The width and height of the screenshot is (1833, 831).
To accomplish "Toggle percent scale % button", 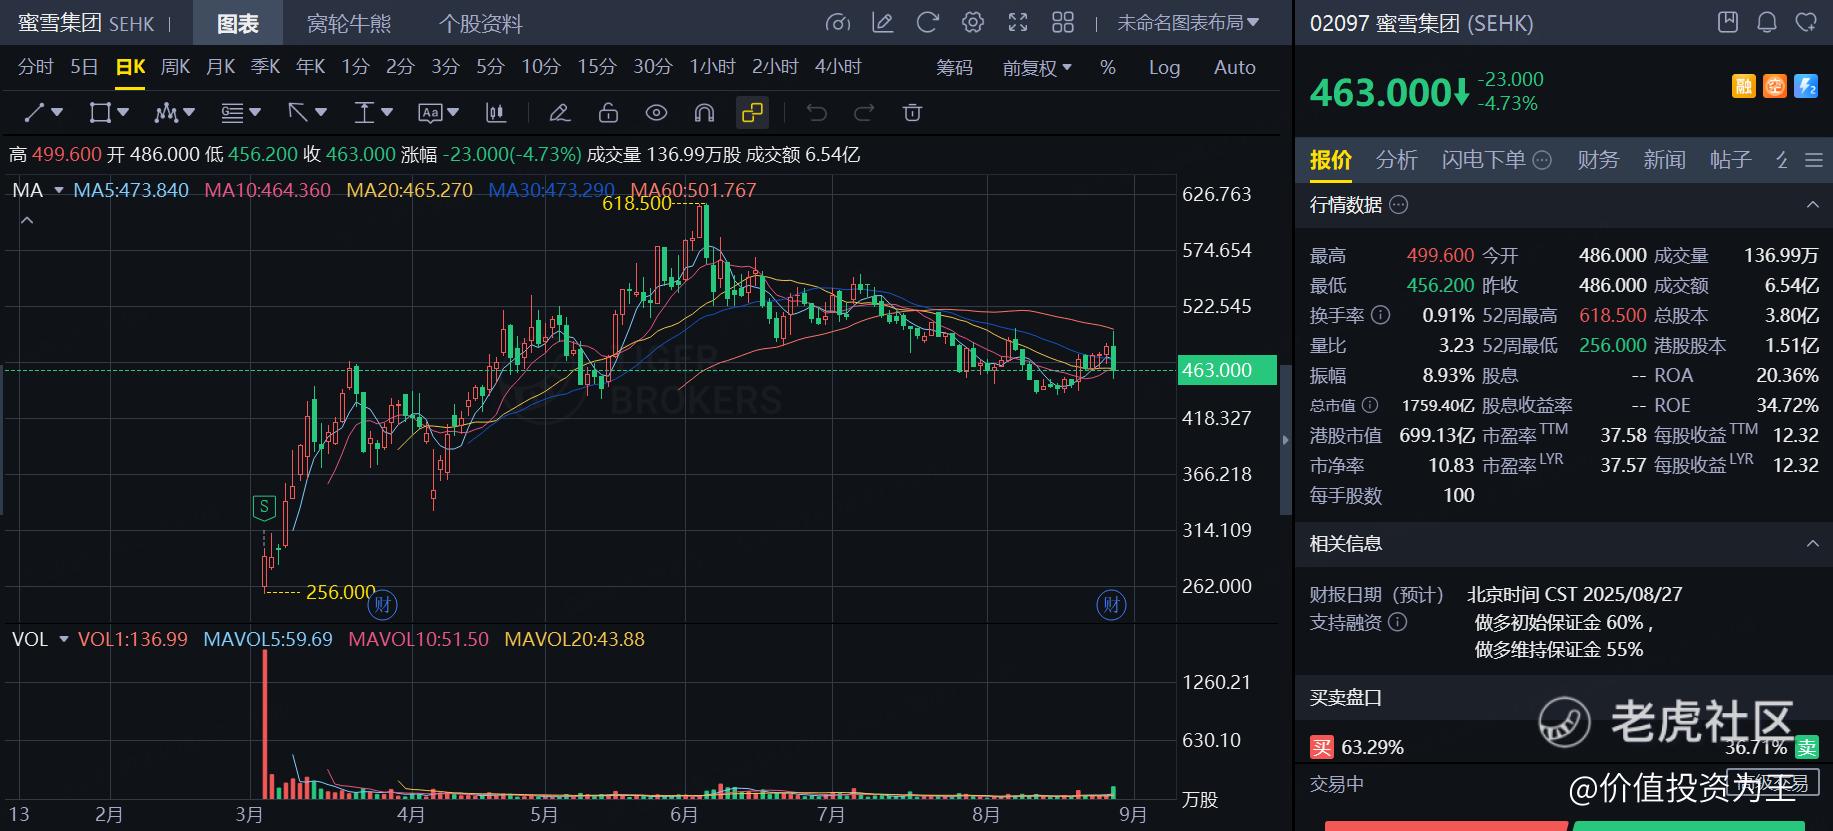I will click(x=1108, y=68).
